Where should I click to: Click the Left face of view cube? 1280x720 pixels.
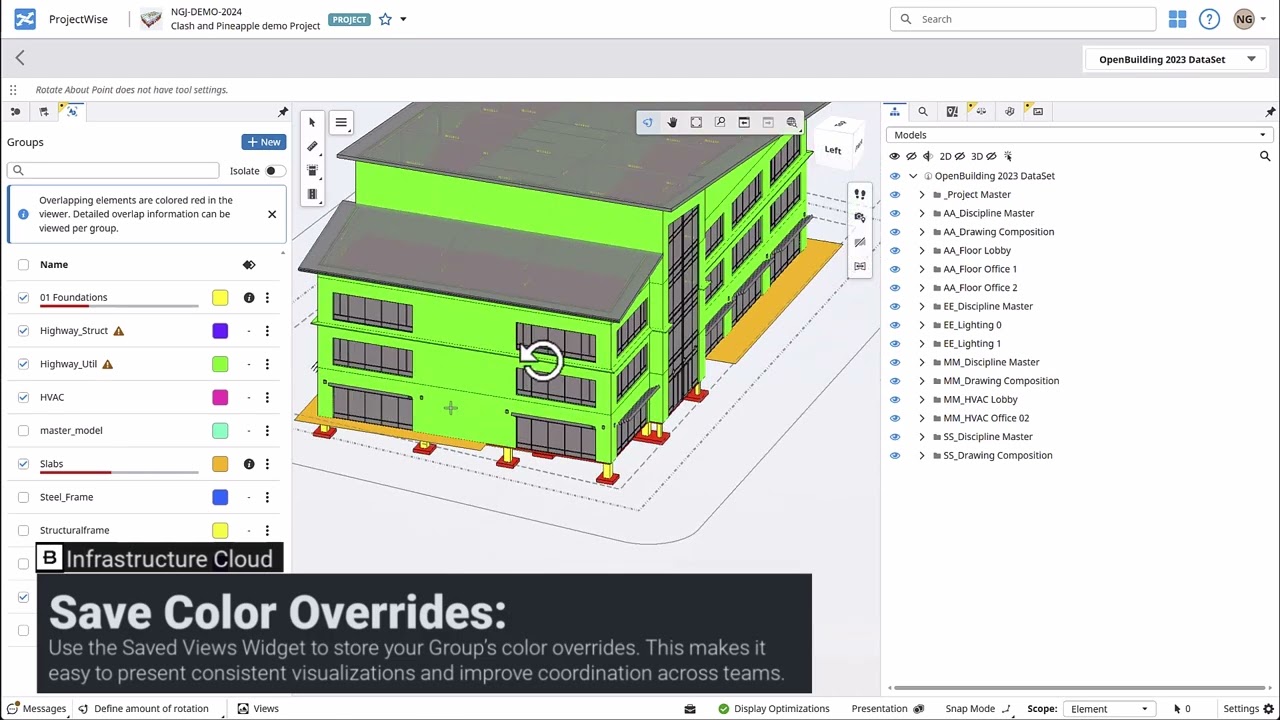pyautogui.click(x=833, y=150)
